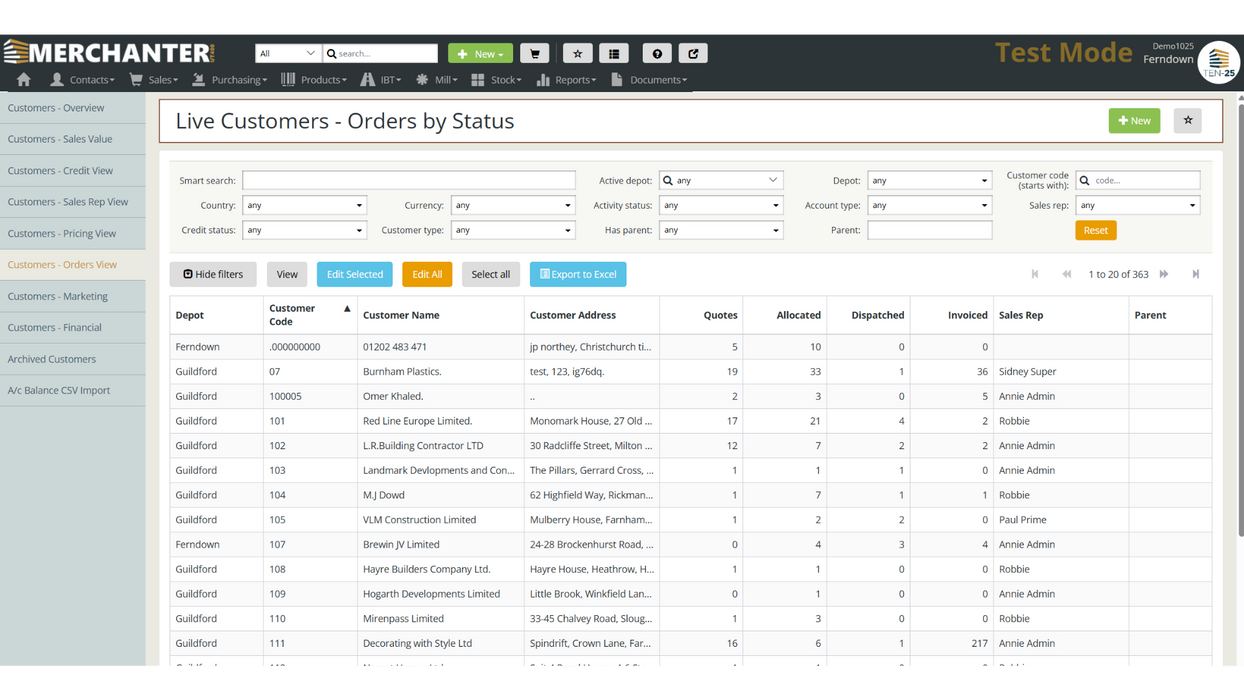Open Customers - Financial in sidebar
The width and height of the screenshot is (1244, 700).
pos(72,327)
